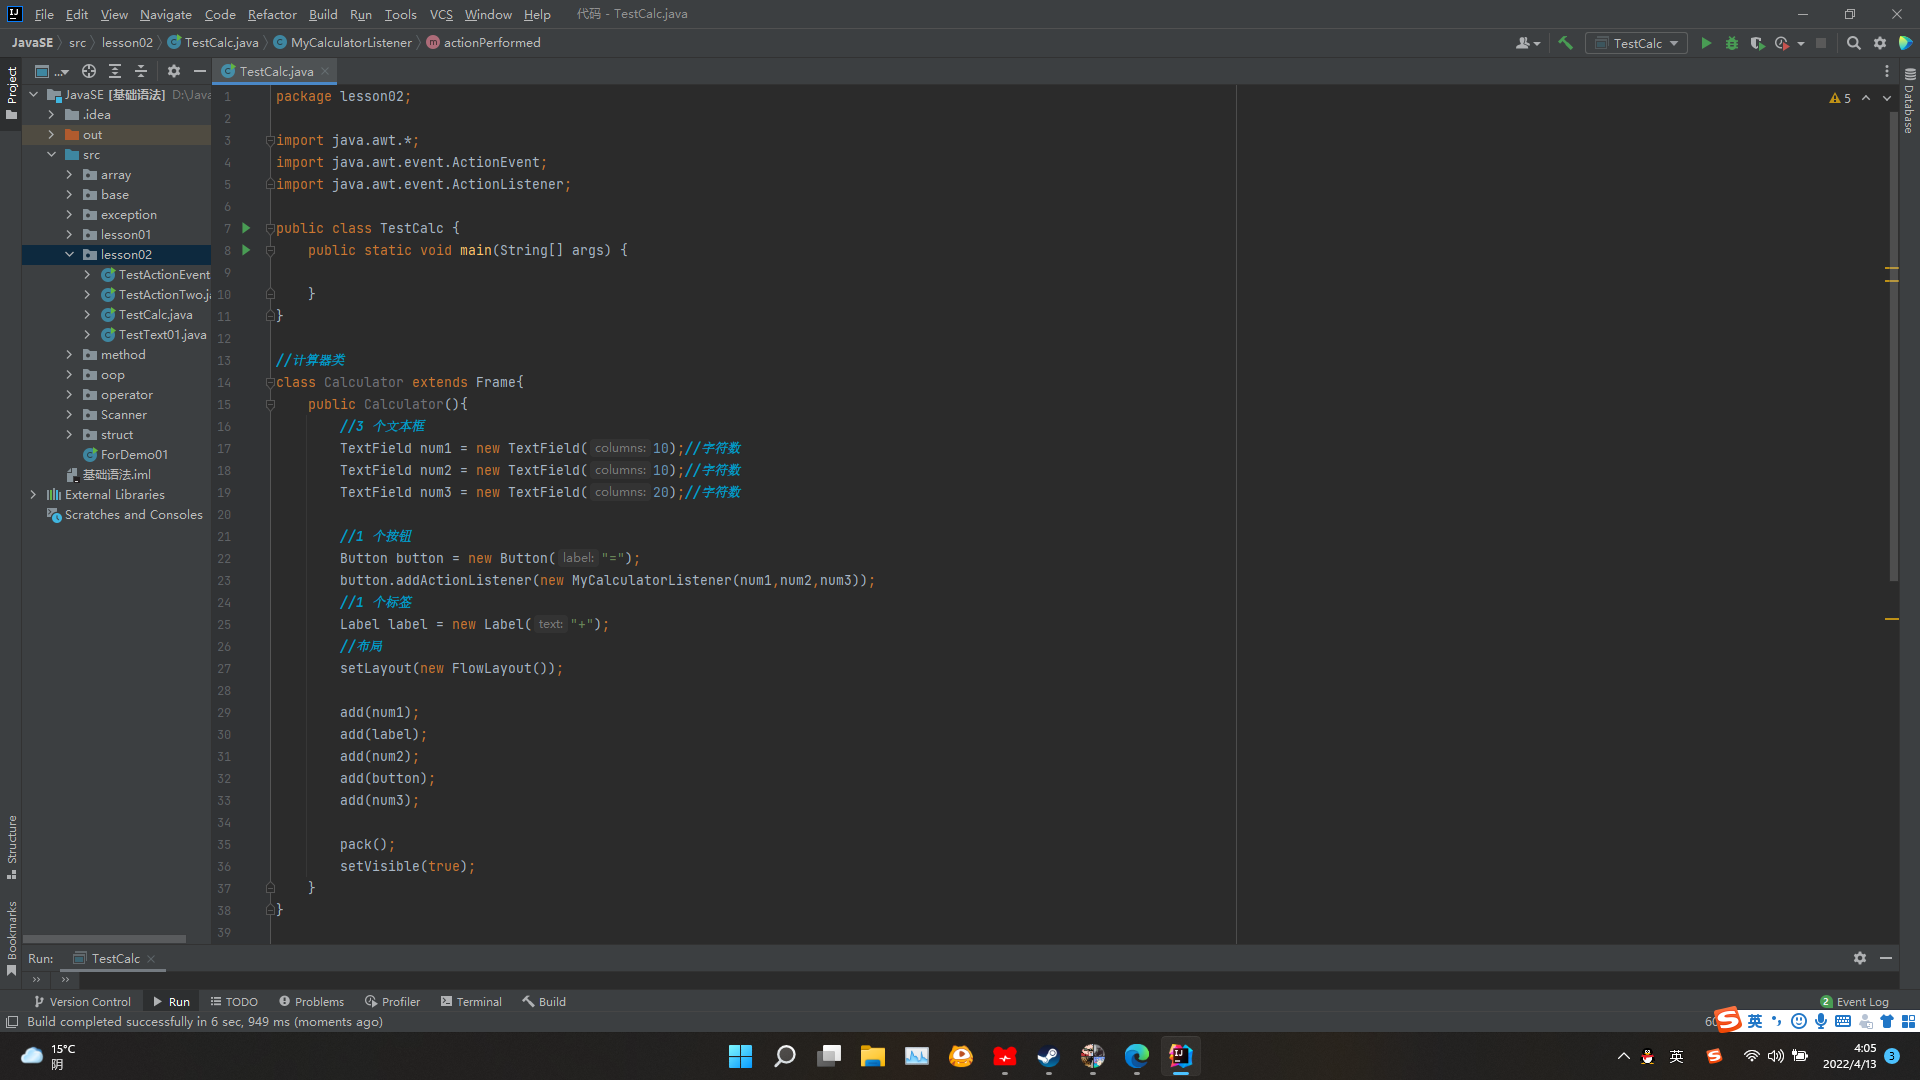Screen dimensions: 1920x1080
Task: Click the green Run button in the toolbar
Action: click(x=1706, y=43)
